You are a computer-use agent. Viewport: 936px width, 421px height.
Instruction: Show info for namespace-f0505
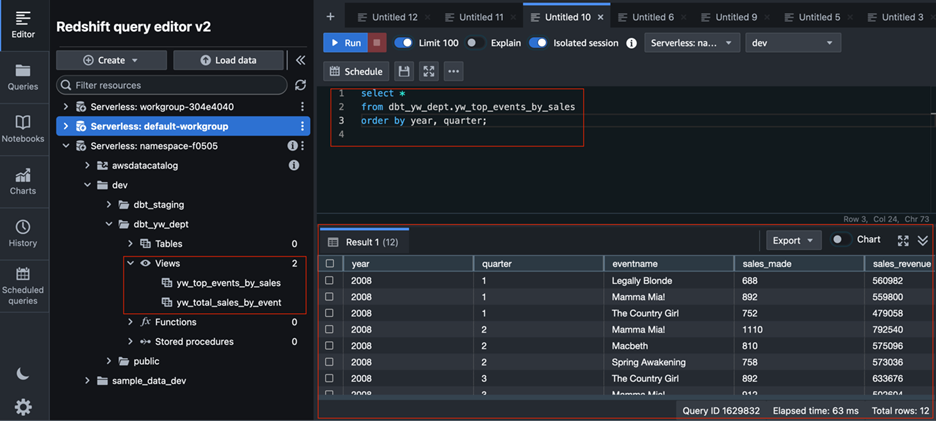(x=292, y=146)
